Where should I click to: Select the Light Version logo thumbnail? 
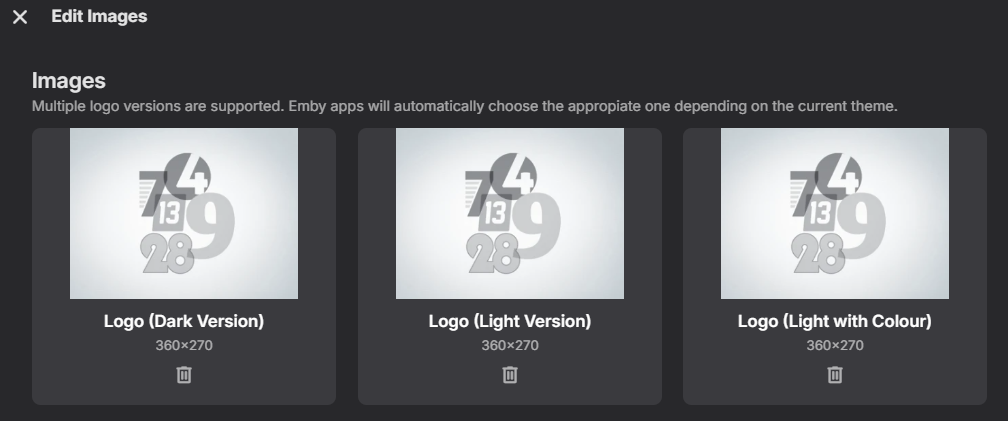[x=510, y=213]
